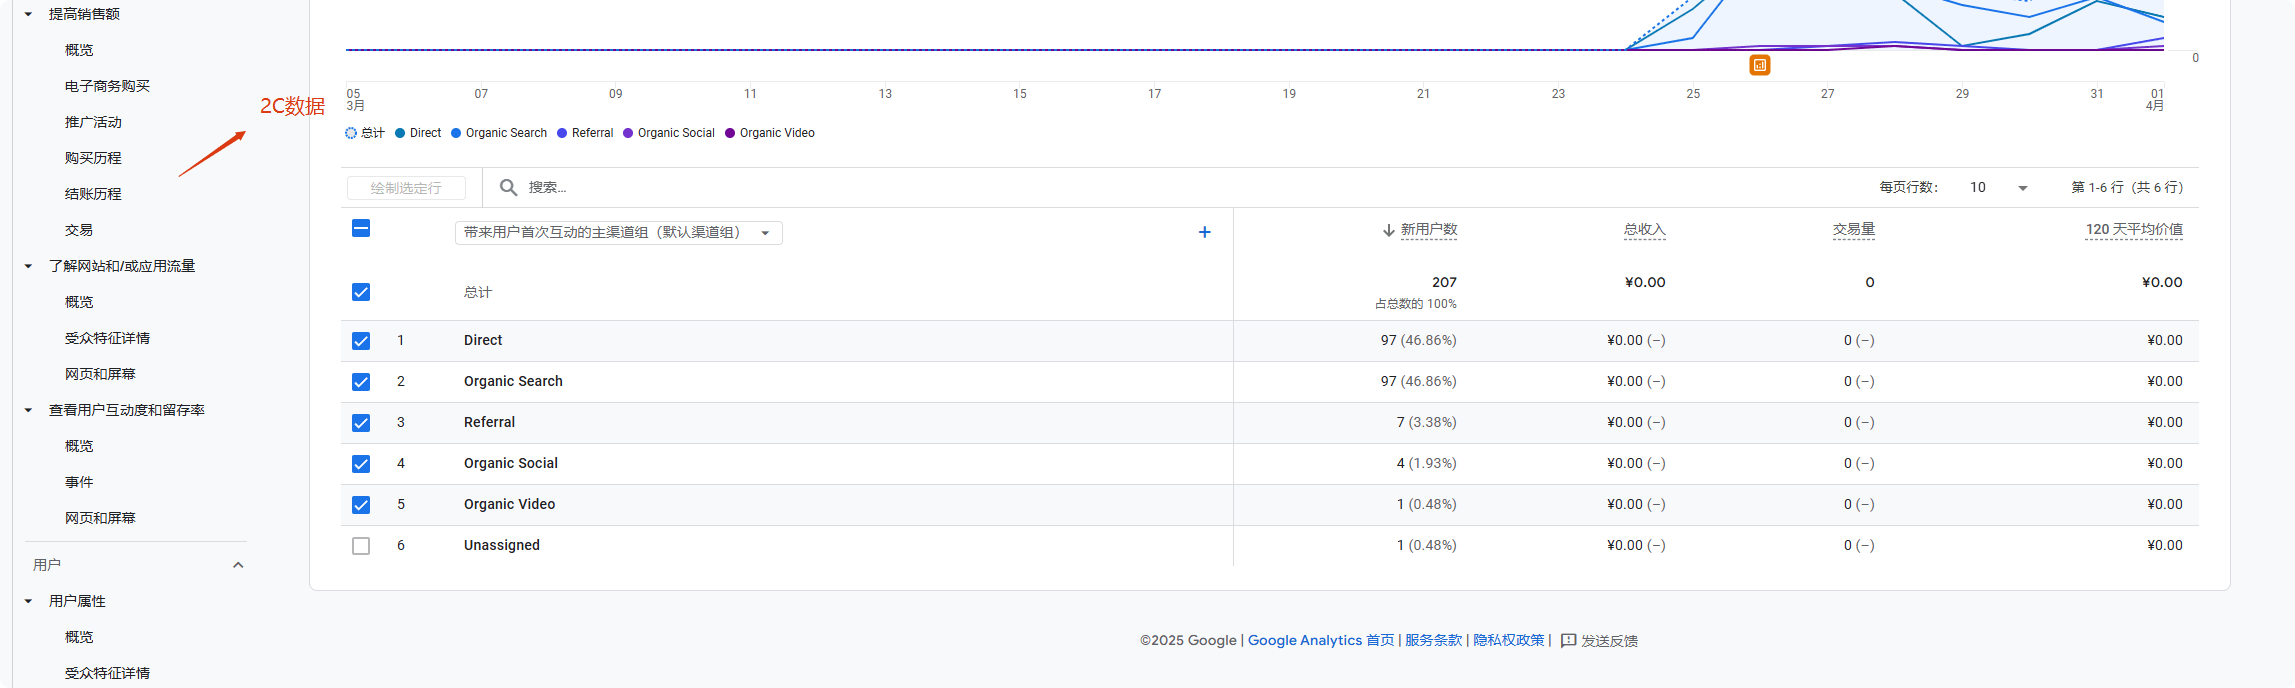The height and width of the screenshot is (688, 2295).
Task: Click the 发送反馈 link
Action: coord(1609,641)
